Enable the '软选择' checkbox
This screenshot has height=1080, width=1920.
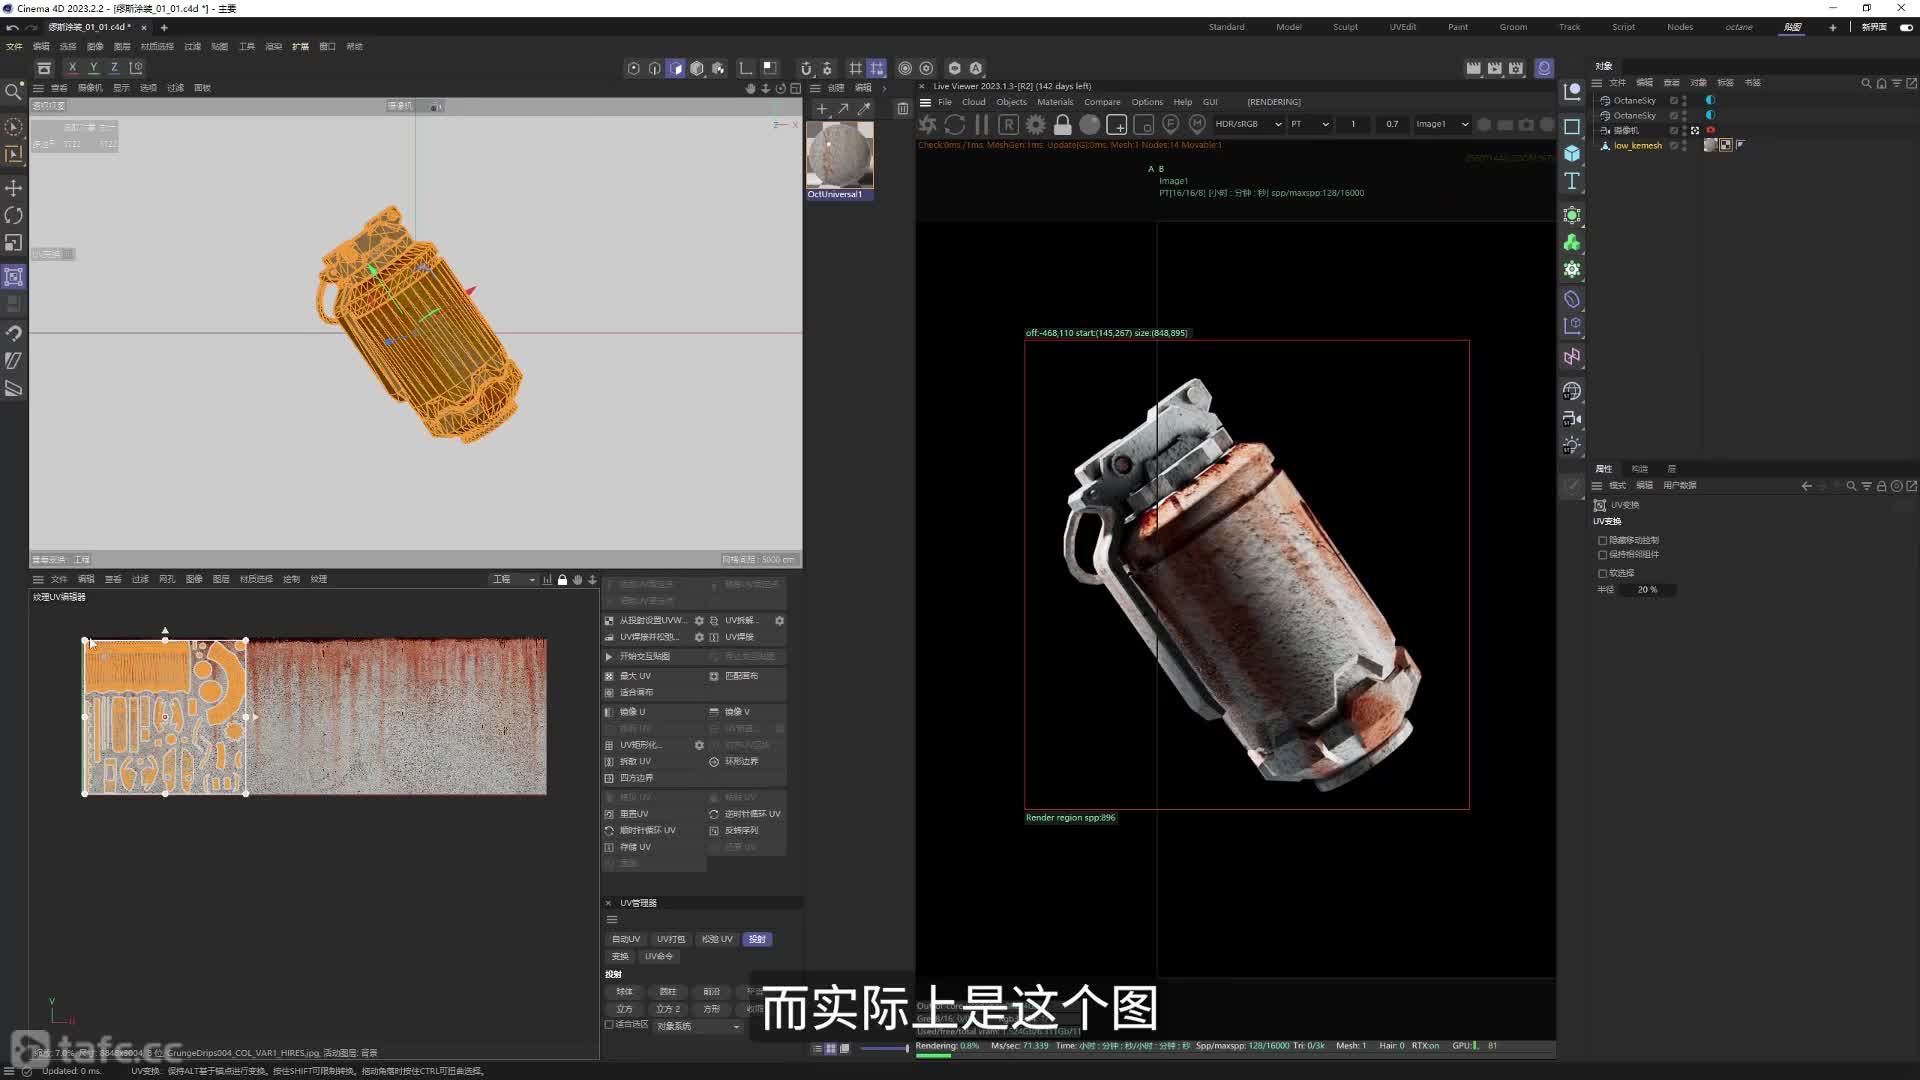coord(1602,573)
